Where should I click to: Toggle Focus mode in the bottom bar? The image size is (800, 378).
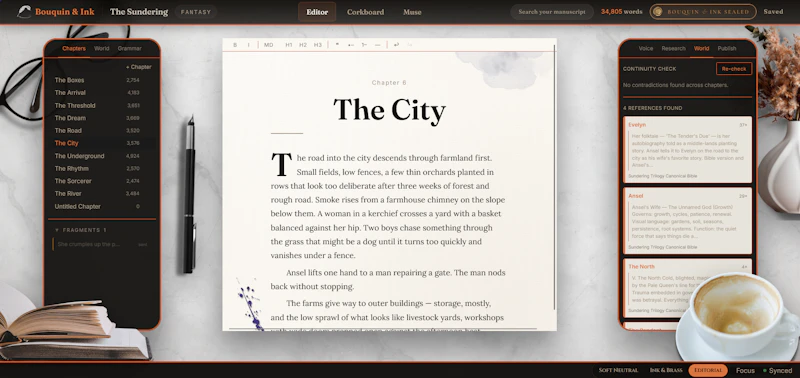745,370
